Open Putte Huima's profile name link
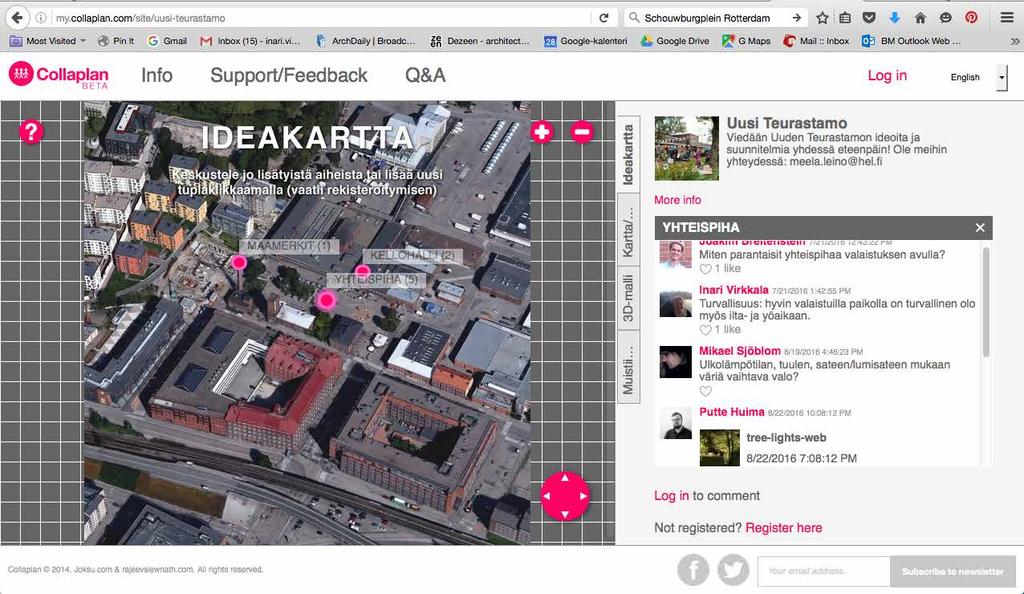 click(731, 412)
